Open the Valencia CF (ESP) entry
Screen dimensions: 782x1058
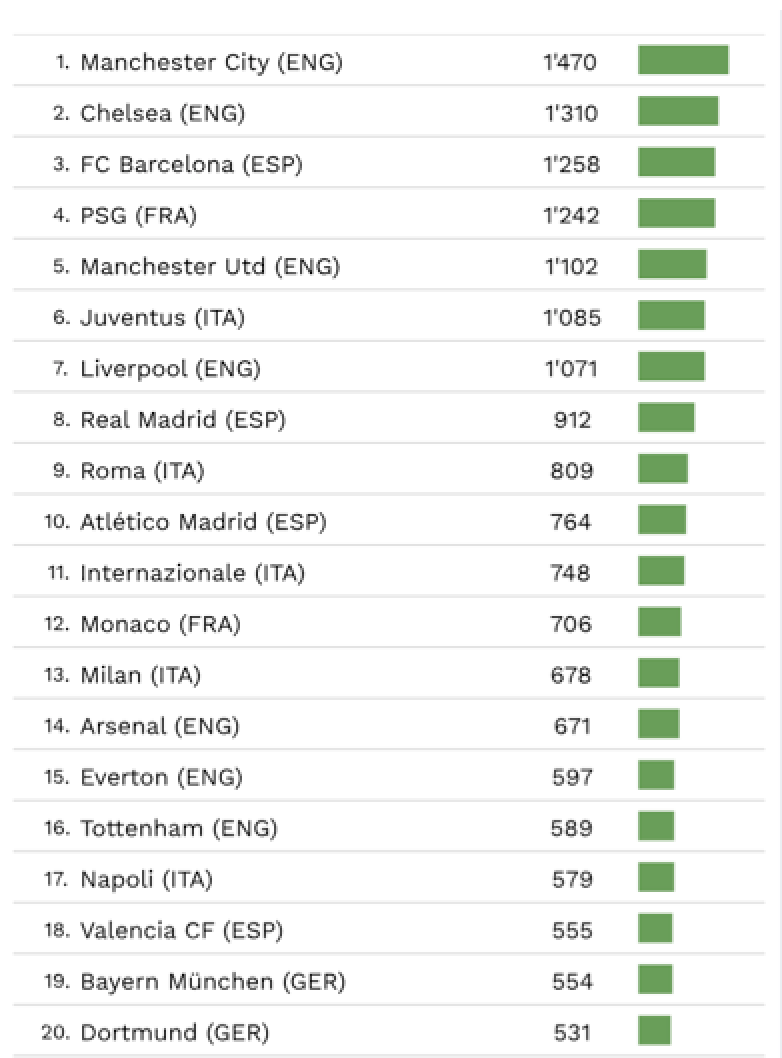point(389,928)
